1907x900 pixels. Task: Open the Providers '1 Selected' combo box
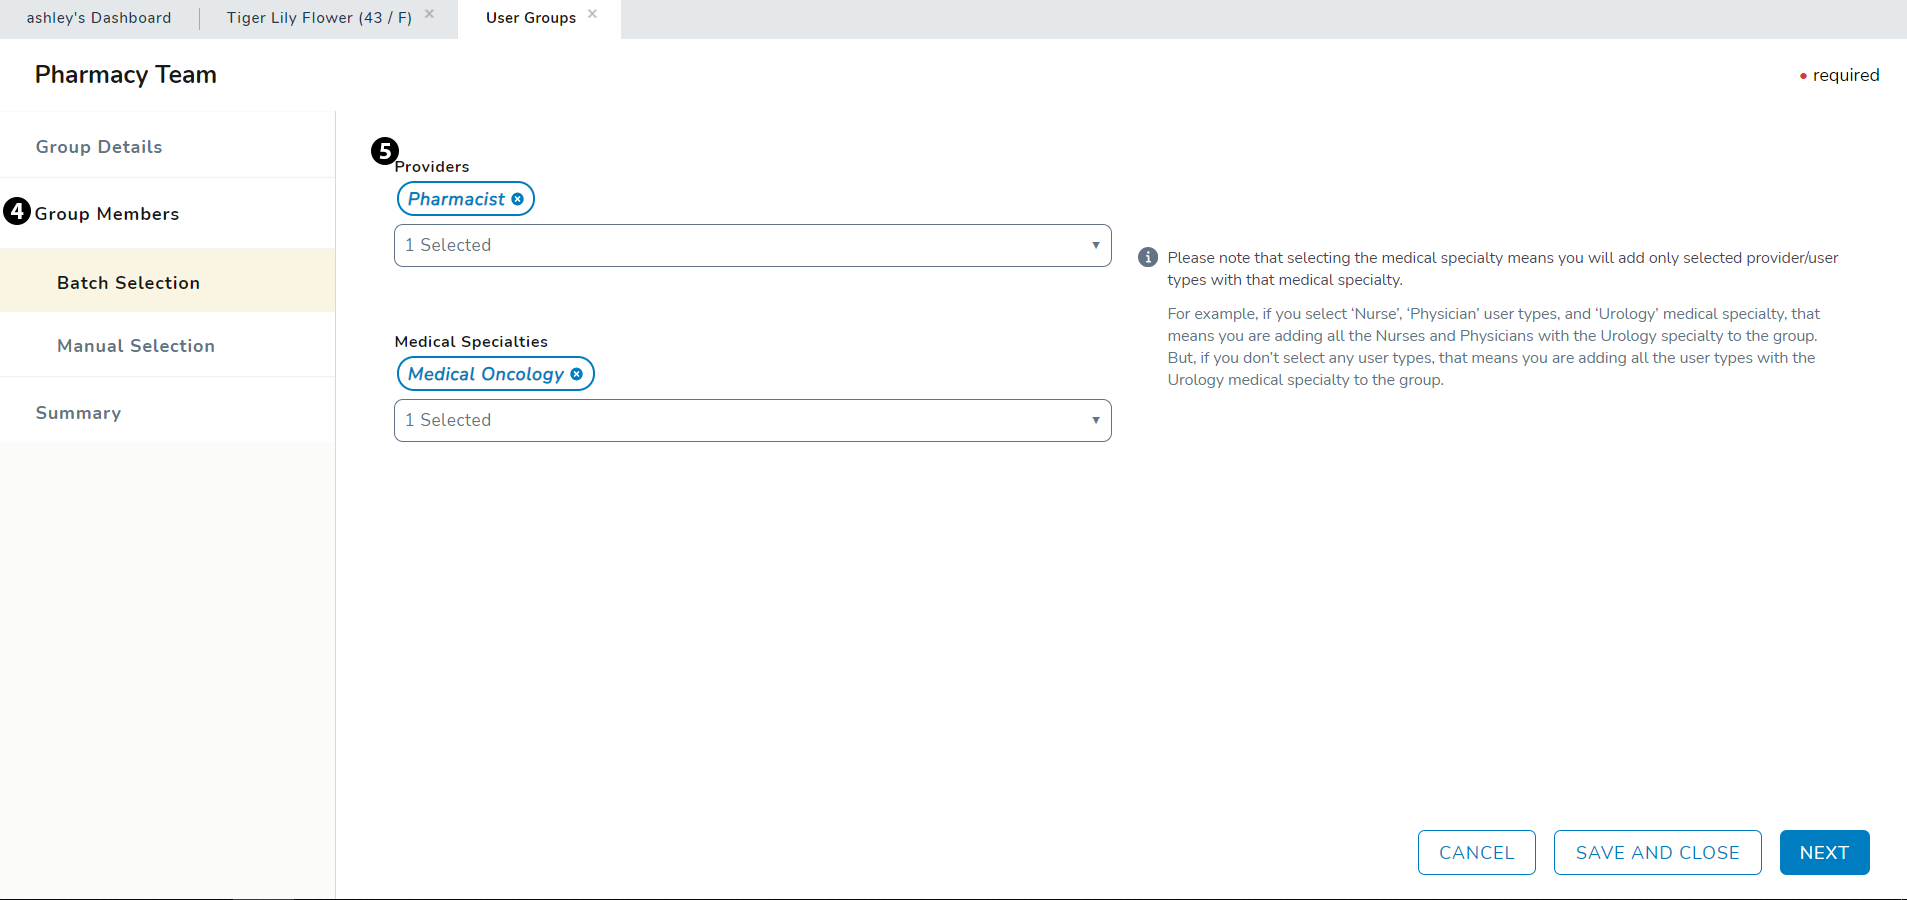[740, 245]
